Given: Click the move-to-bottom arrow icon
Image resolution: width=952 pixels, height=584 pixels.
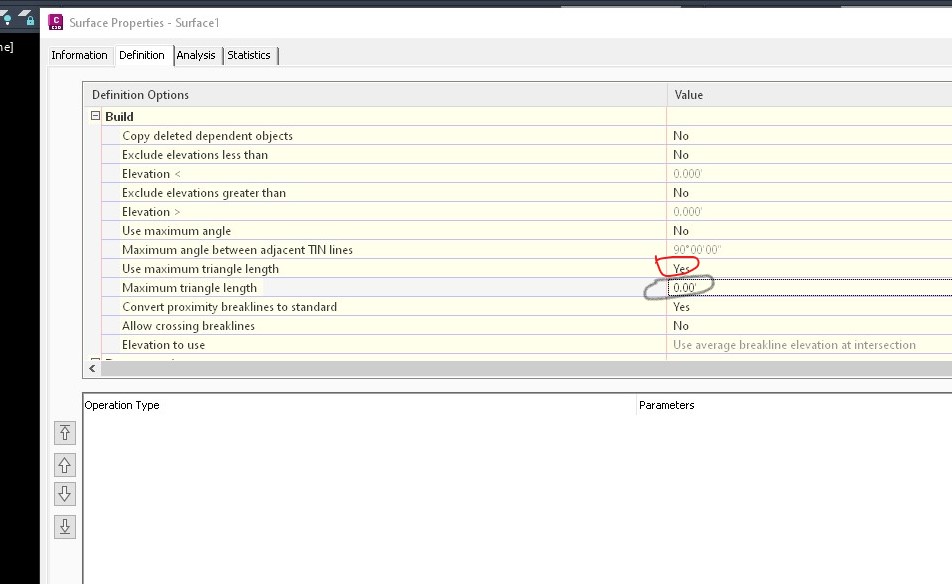Looking at the screenshot, I should point(64,526).
